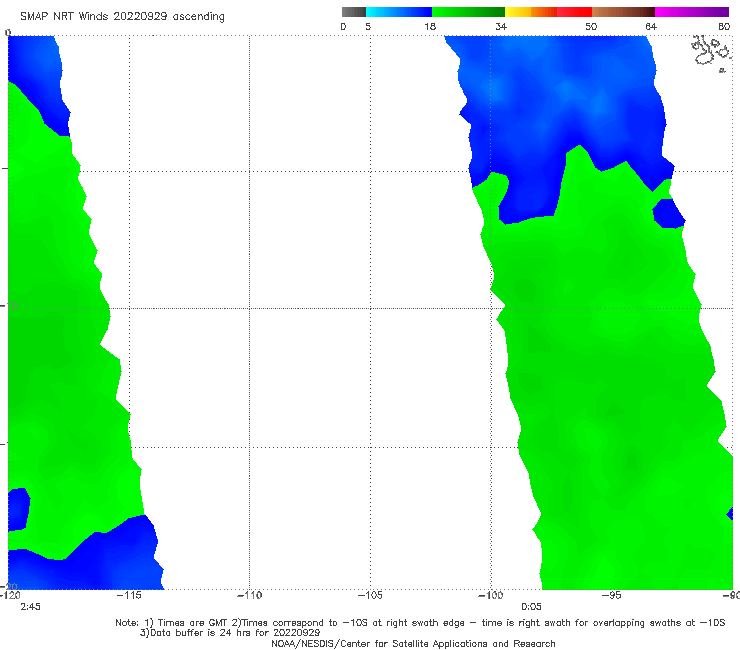Click the color bar label "64"

(651, 27)
